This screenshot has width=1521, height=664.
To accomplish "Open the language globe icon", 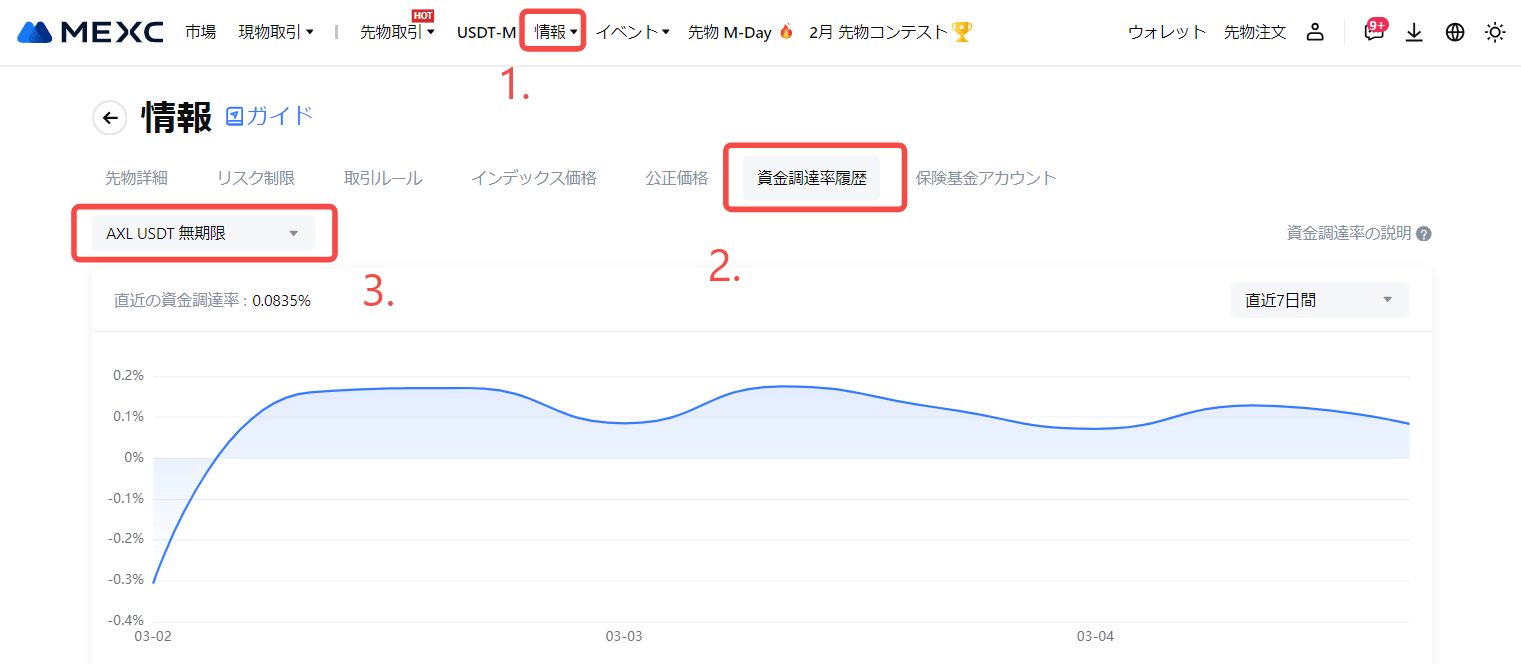I will pyautogui.click(x=1455, y=32).
